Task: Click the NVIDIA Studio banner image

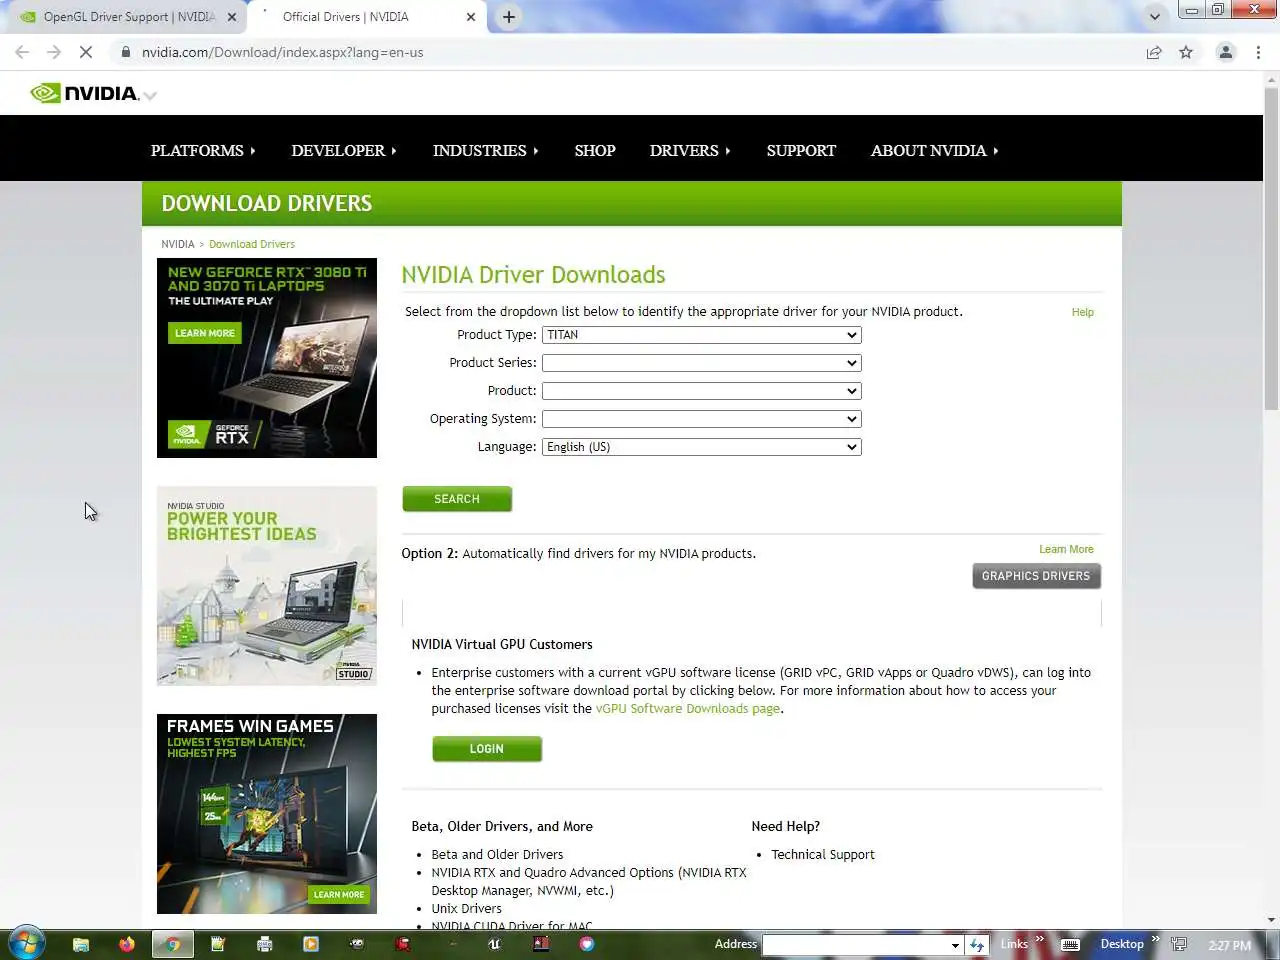Action: click(x=267, y=586)
